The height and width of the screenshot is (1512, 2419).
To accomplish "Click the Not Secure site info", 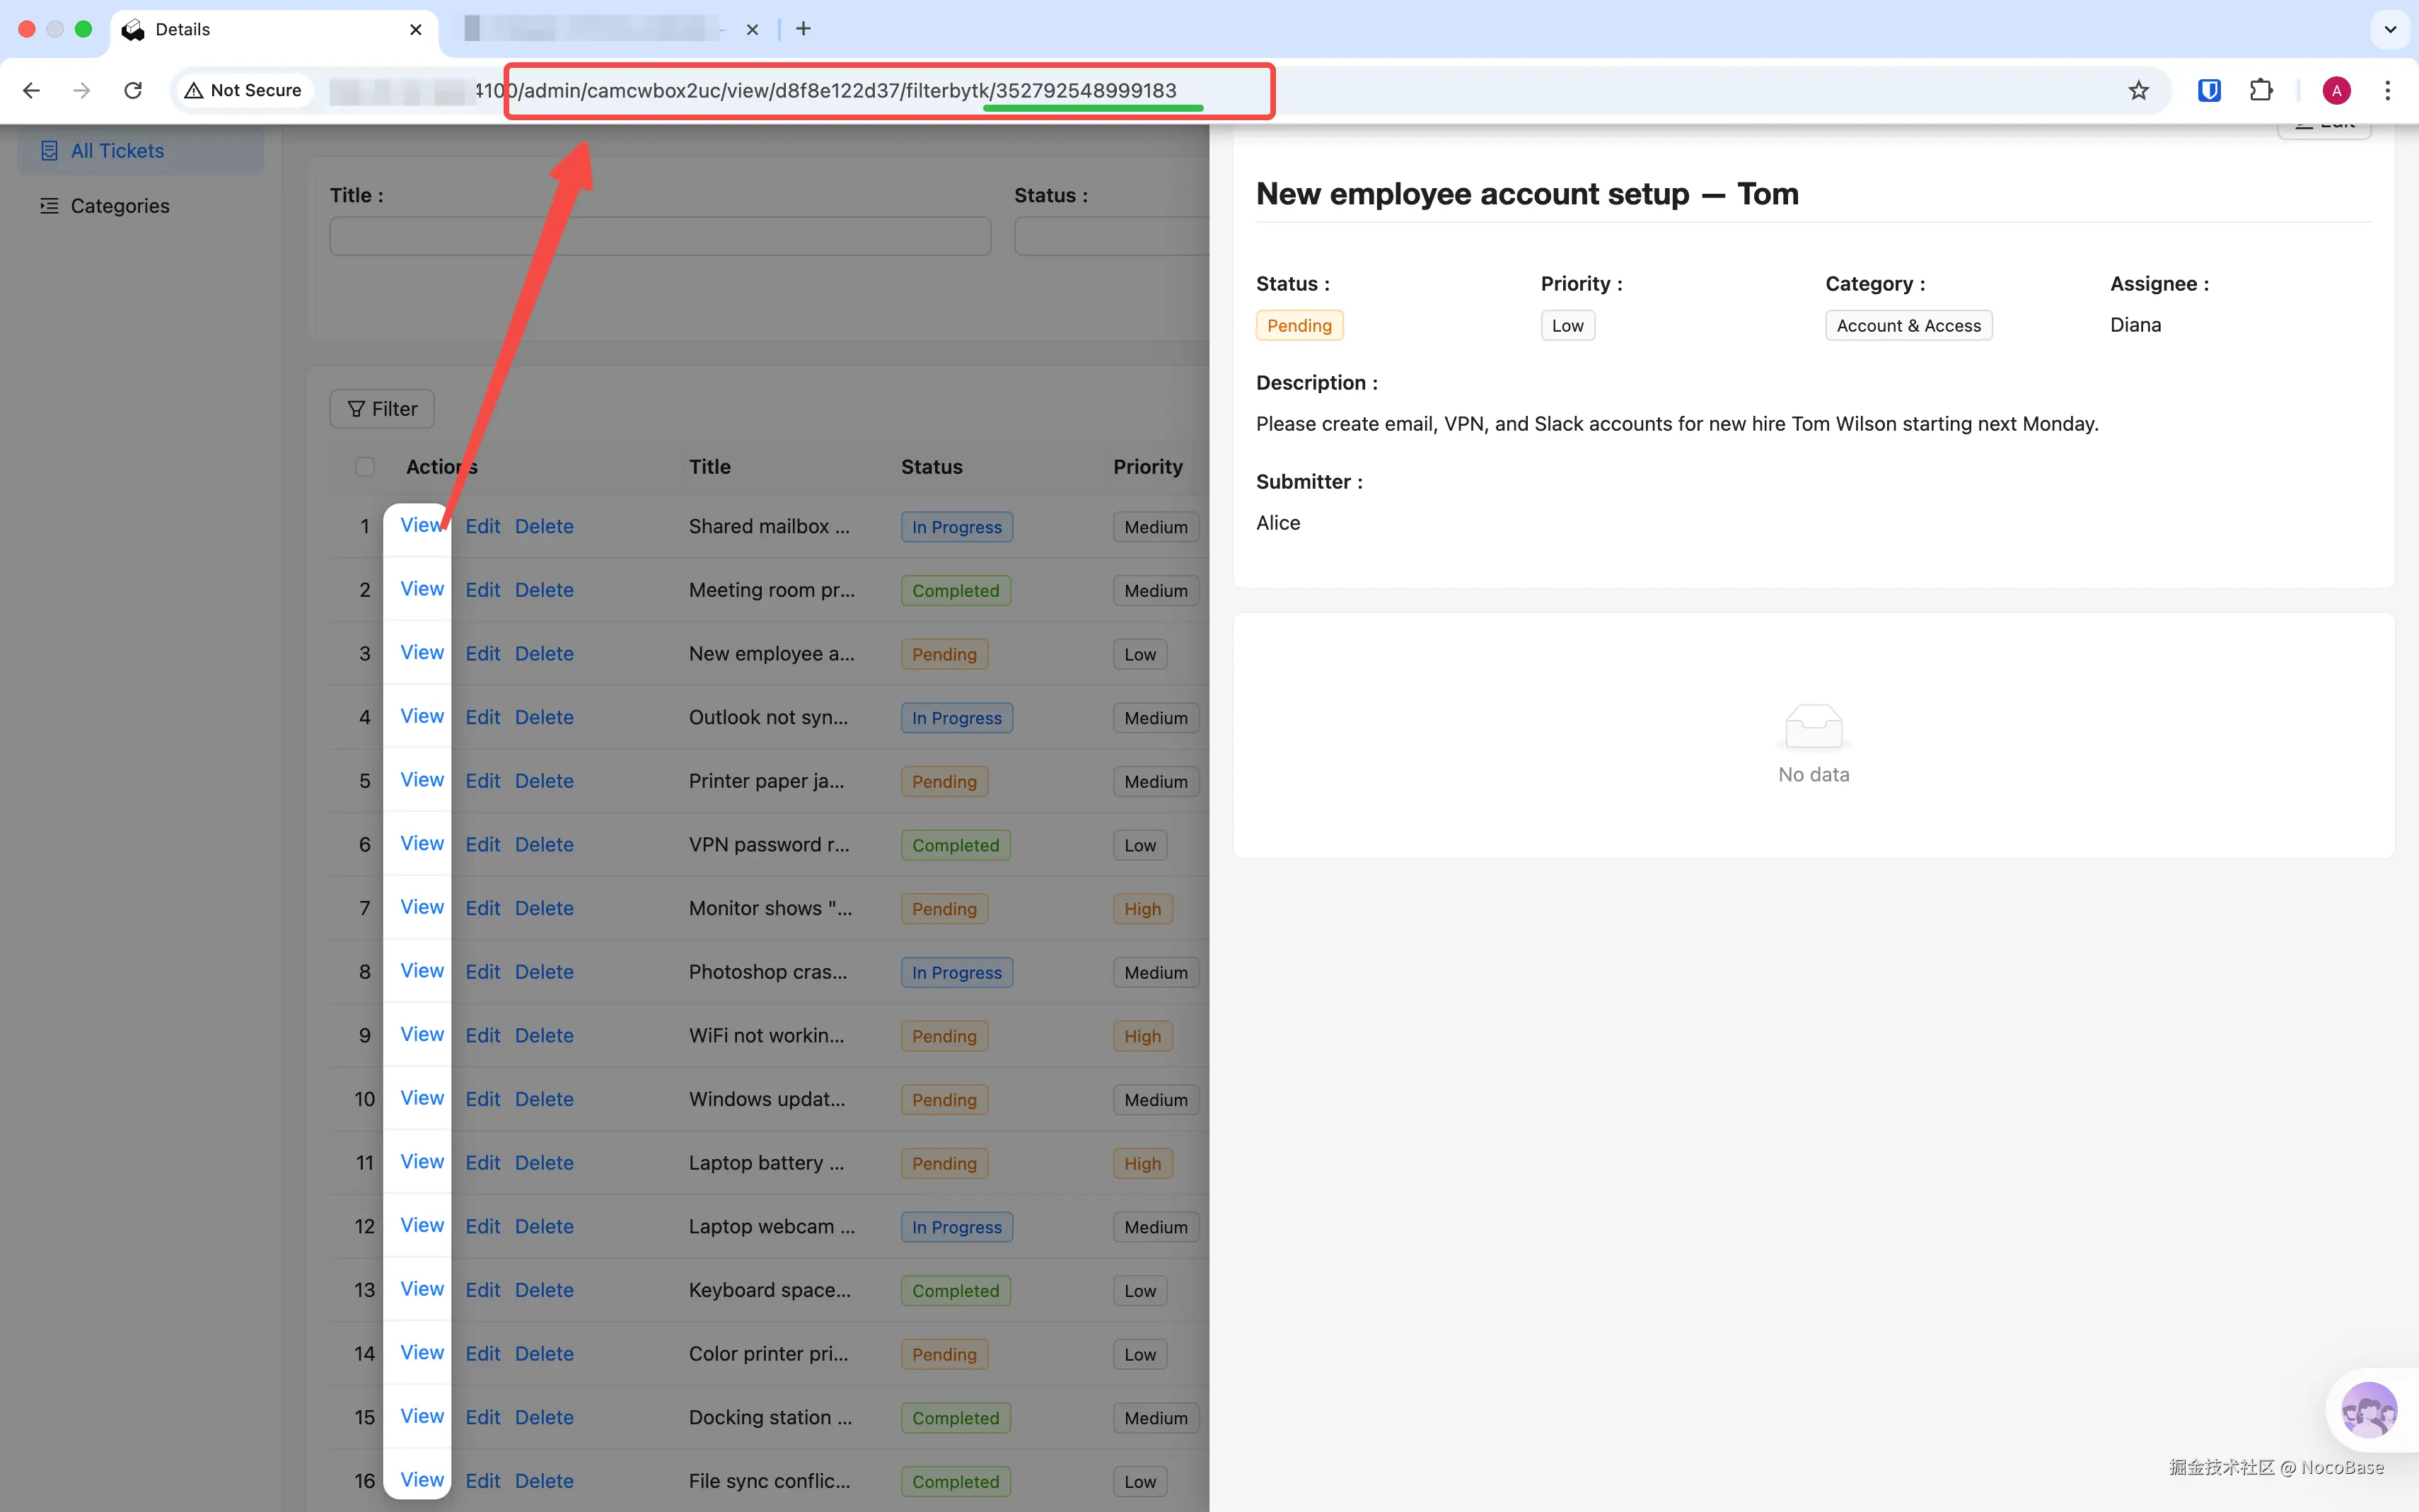I will coord(243,90).
